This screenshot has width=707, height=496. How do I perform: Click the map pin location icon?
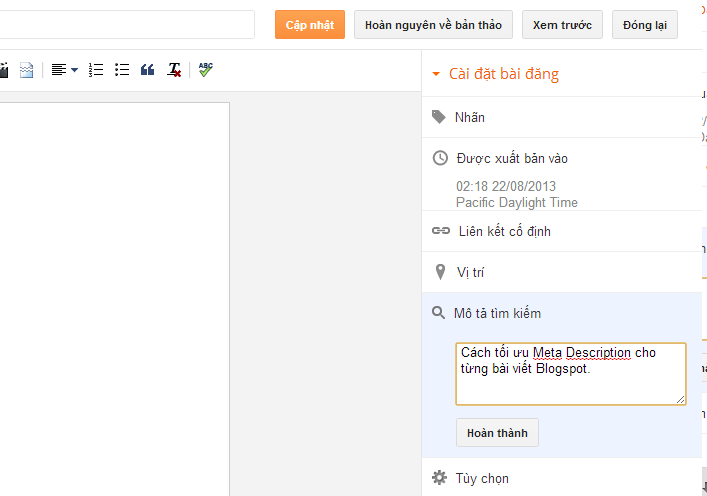[x=440, y=272]
